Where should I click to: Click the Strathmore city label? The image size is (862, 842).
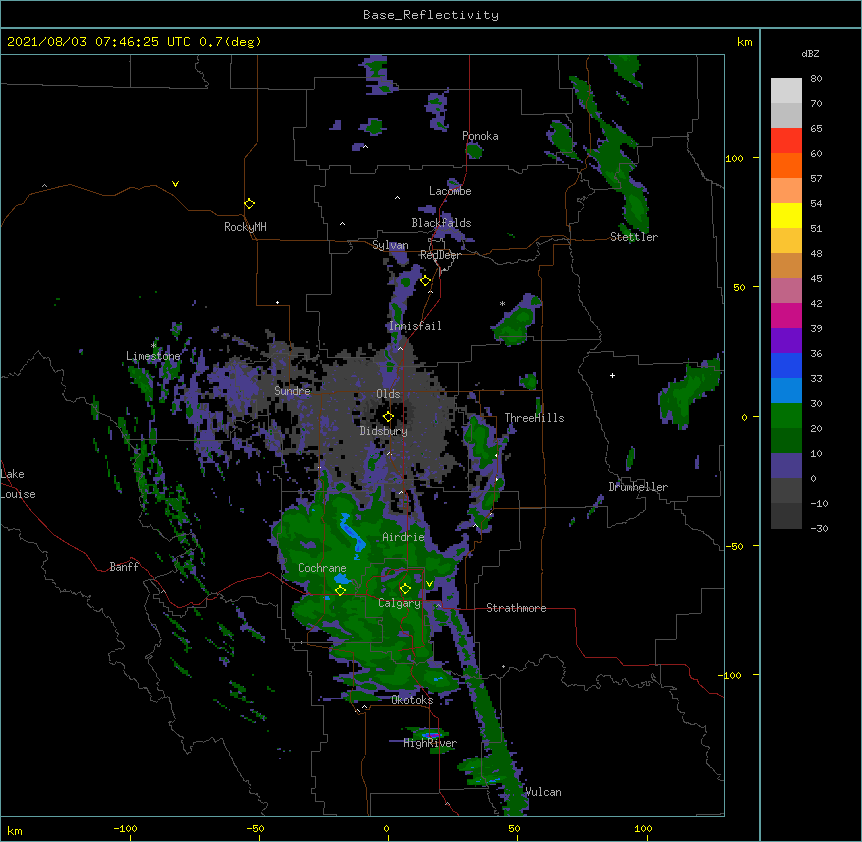coord(516,608)
